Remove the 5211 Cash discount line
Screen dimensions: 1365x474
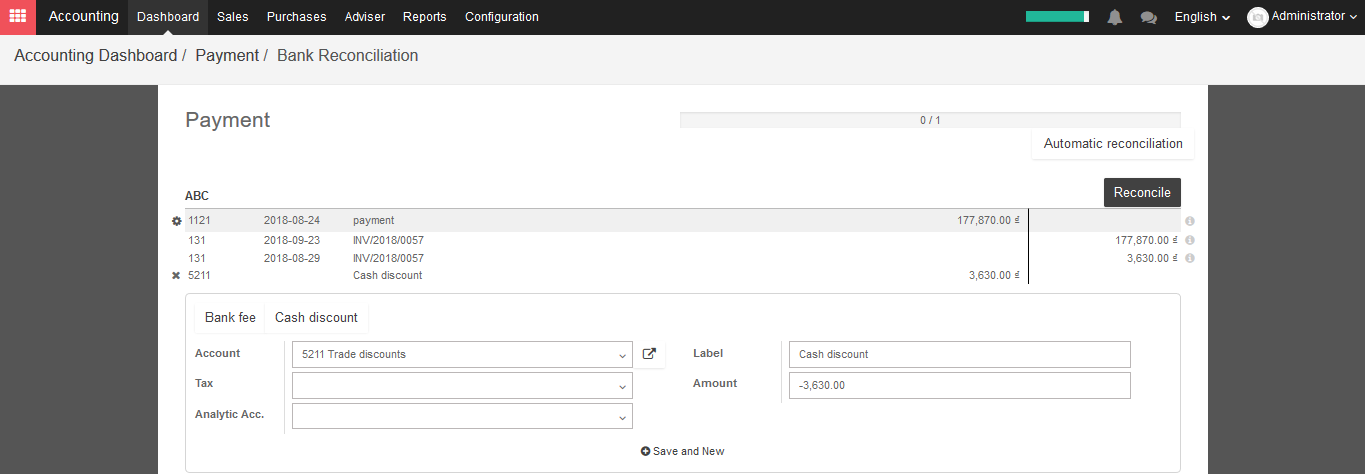click(176, 276)
